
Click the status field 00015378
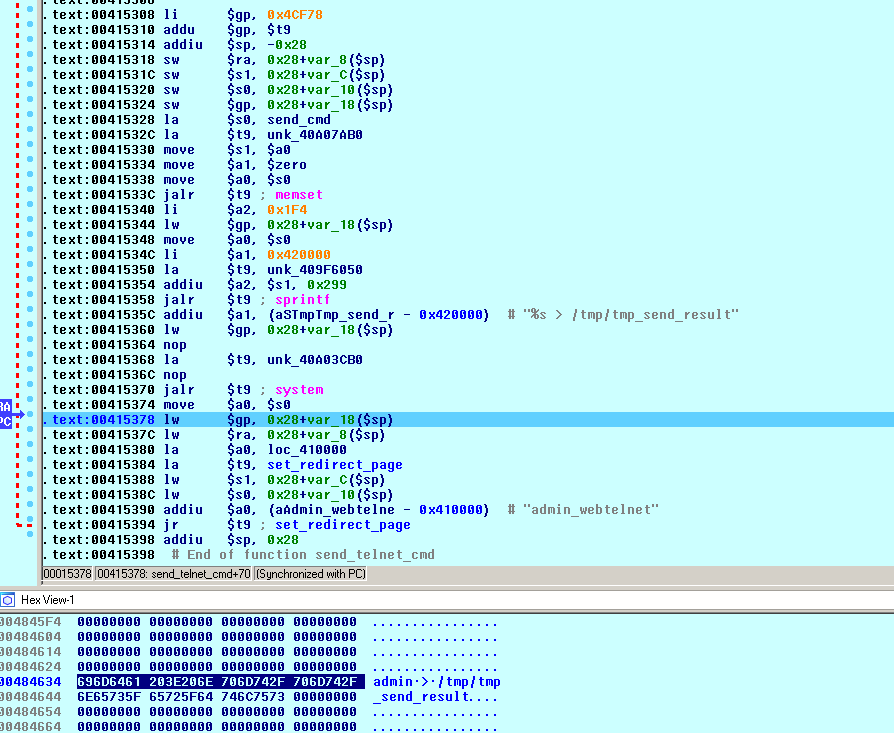(x=67, y=573)
